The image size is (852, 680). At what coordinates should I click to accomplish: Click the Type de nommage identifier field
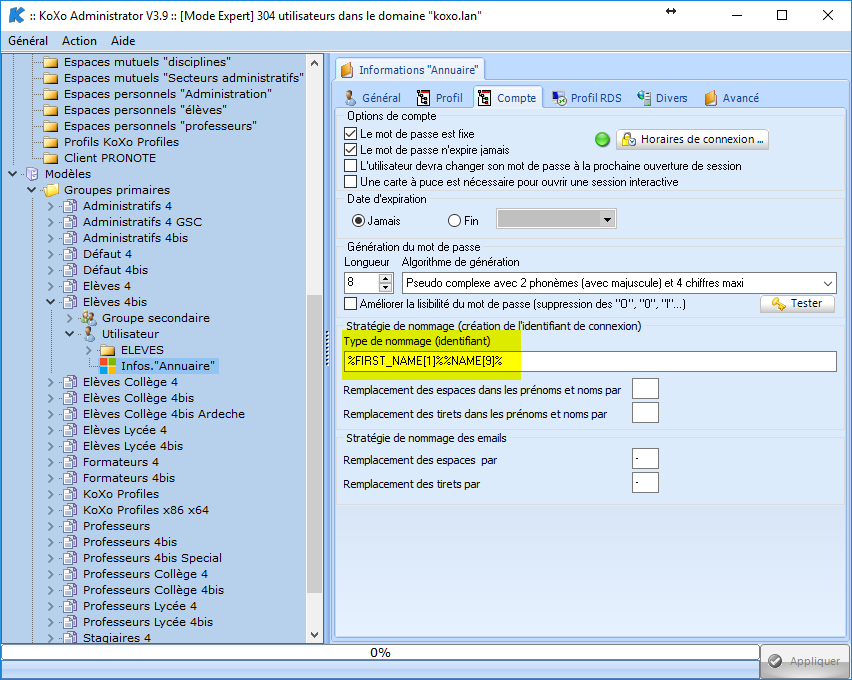coord(590,361)
